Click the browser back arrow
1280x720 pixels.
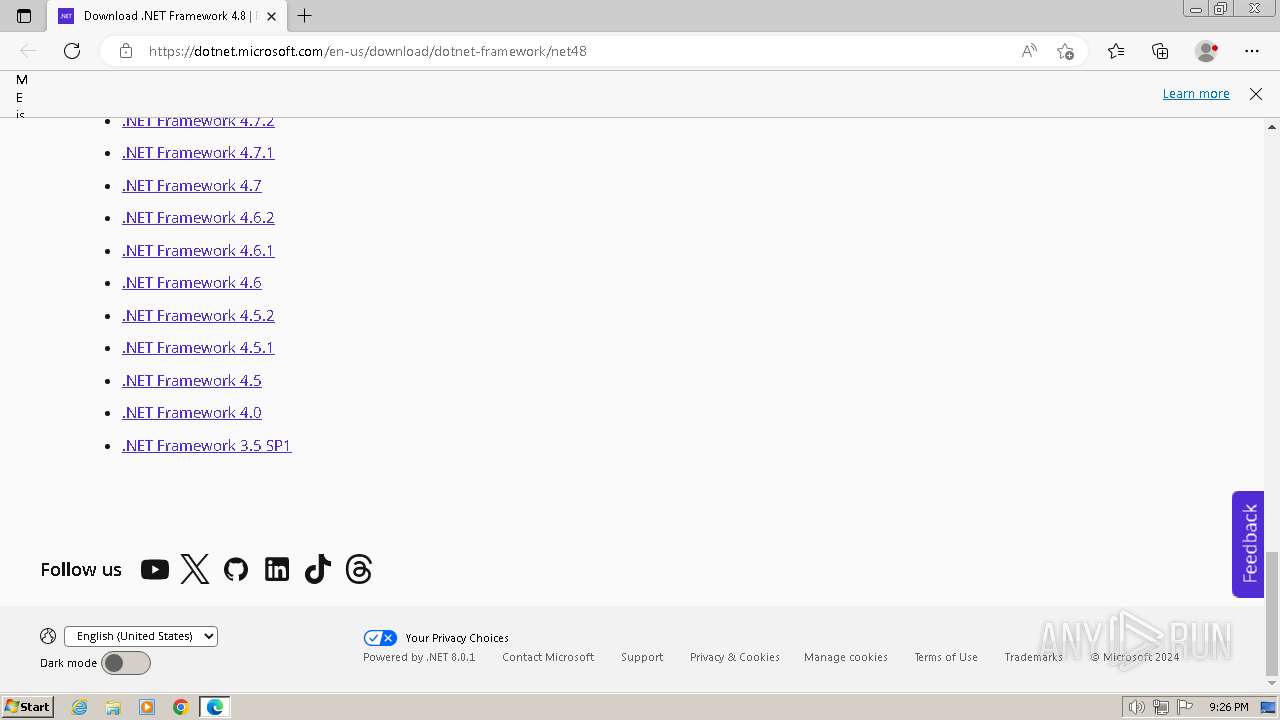[x=28, y=51]
